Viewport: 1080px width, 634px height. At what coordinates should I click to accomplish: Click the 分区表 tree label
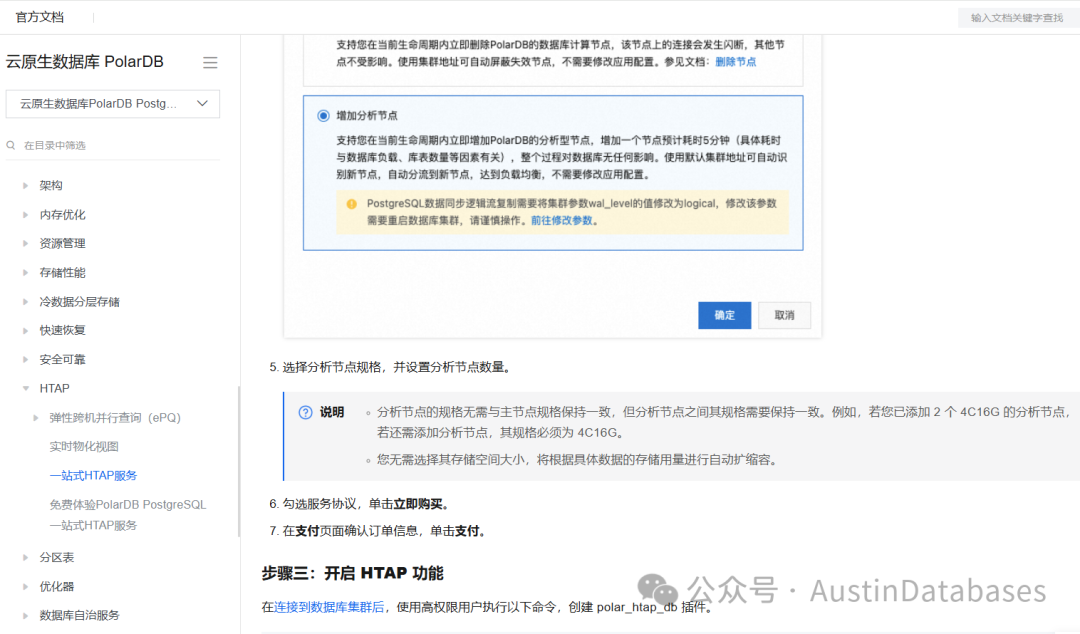coord(56,557)
